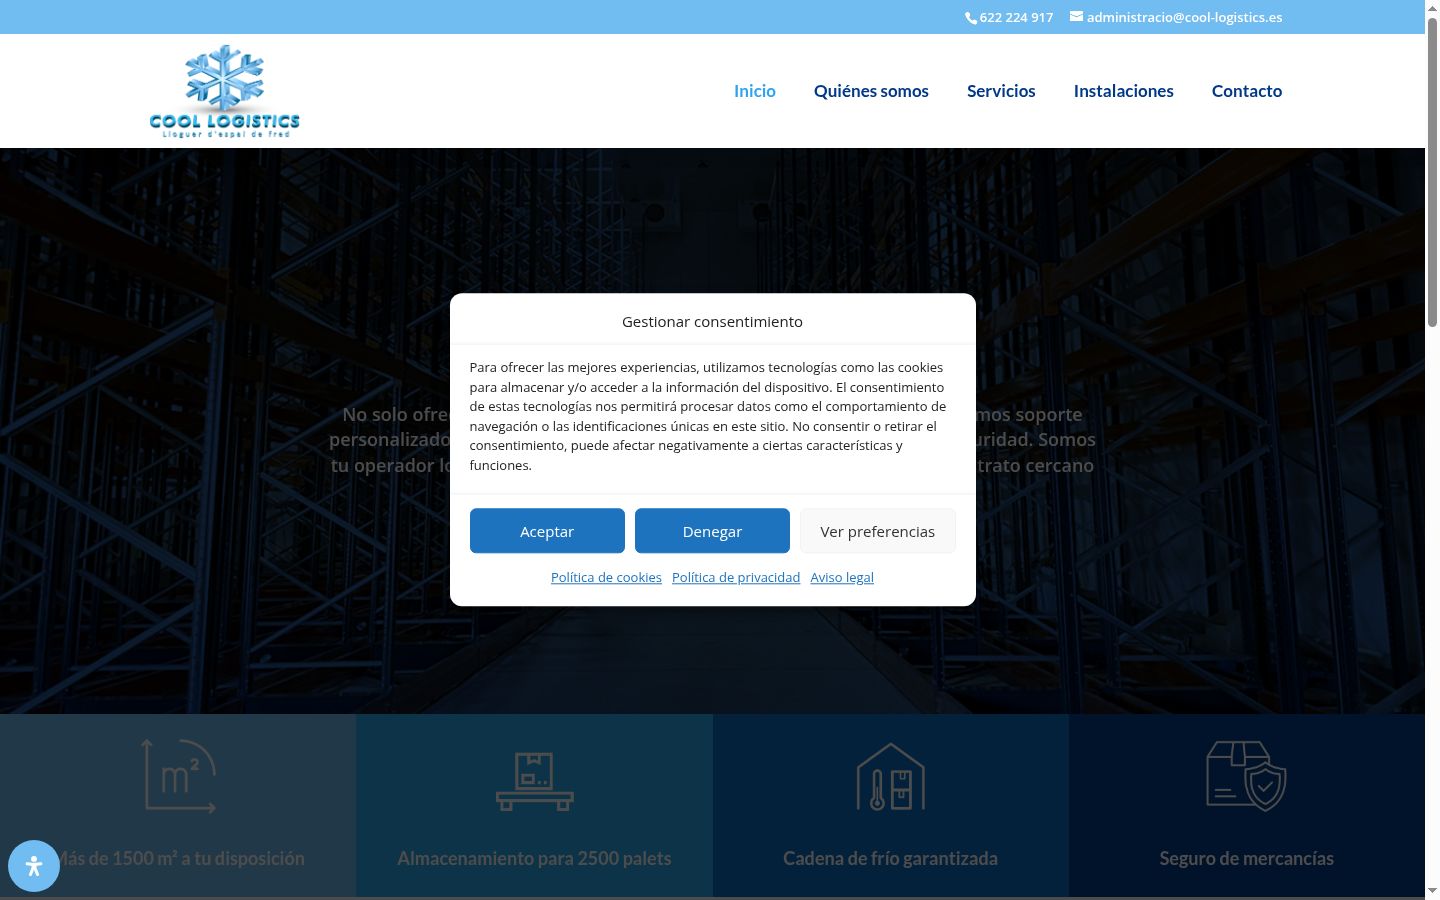Open the Política de privacidad link
The image size is (1440, 900).
point(736,578)
